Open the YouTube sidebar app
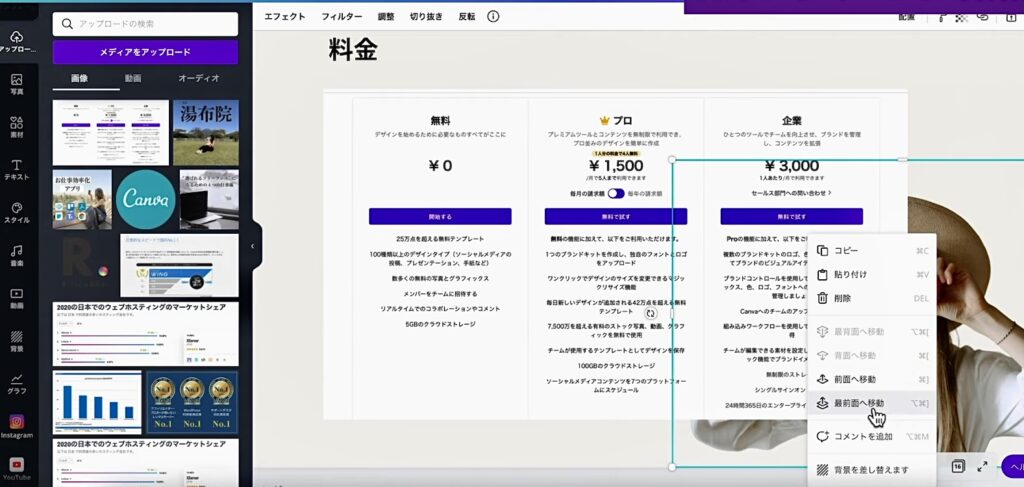Image resolution: width=1024 pixels, height=487 pixels. (17, 469)
